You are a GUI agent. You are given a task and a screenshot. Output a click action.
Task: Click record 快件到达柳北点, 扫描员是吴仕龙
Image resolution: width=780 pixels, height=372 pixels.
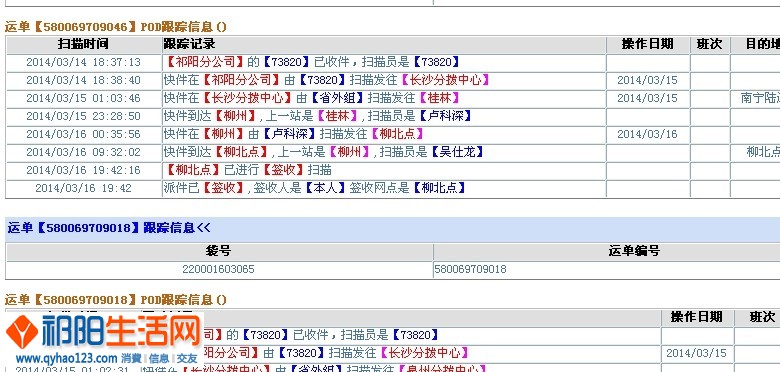(x=324, y=152)
